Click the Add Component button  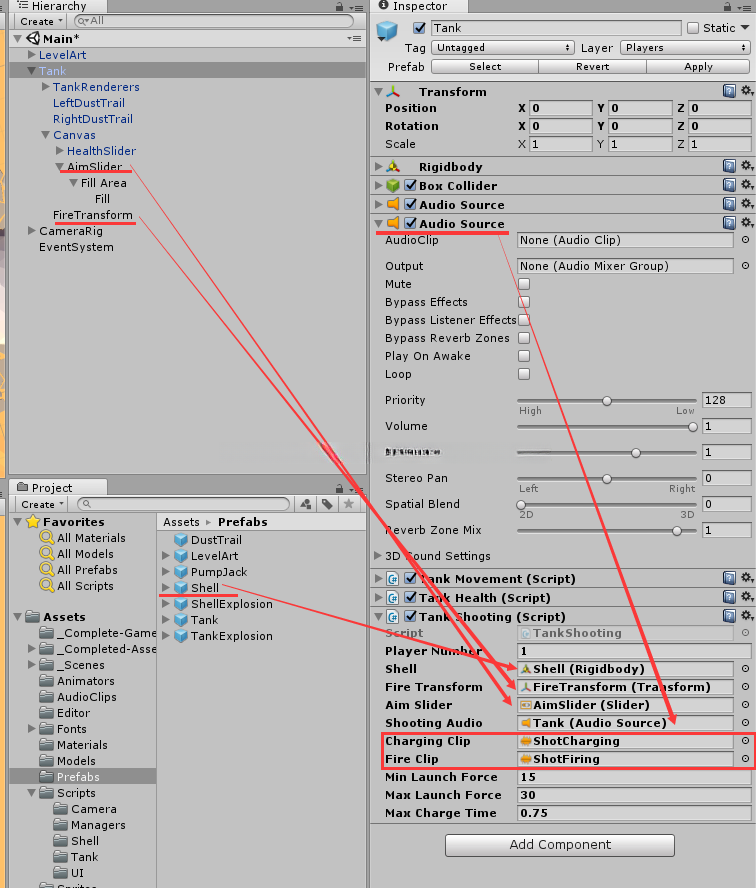(x=559, y=845)
